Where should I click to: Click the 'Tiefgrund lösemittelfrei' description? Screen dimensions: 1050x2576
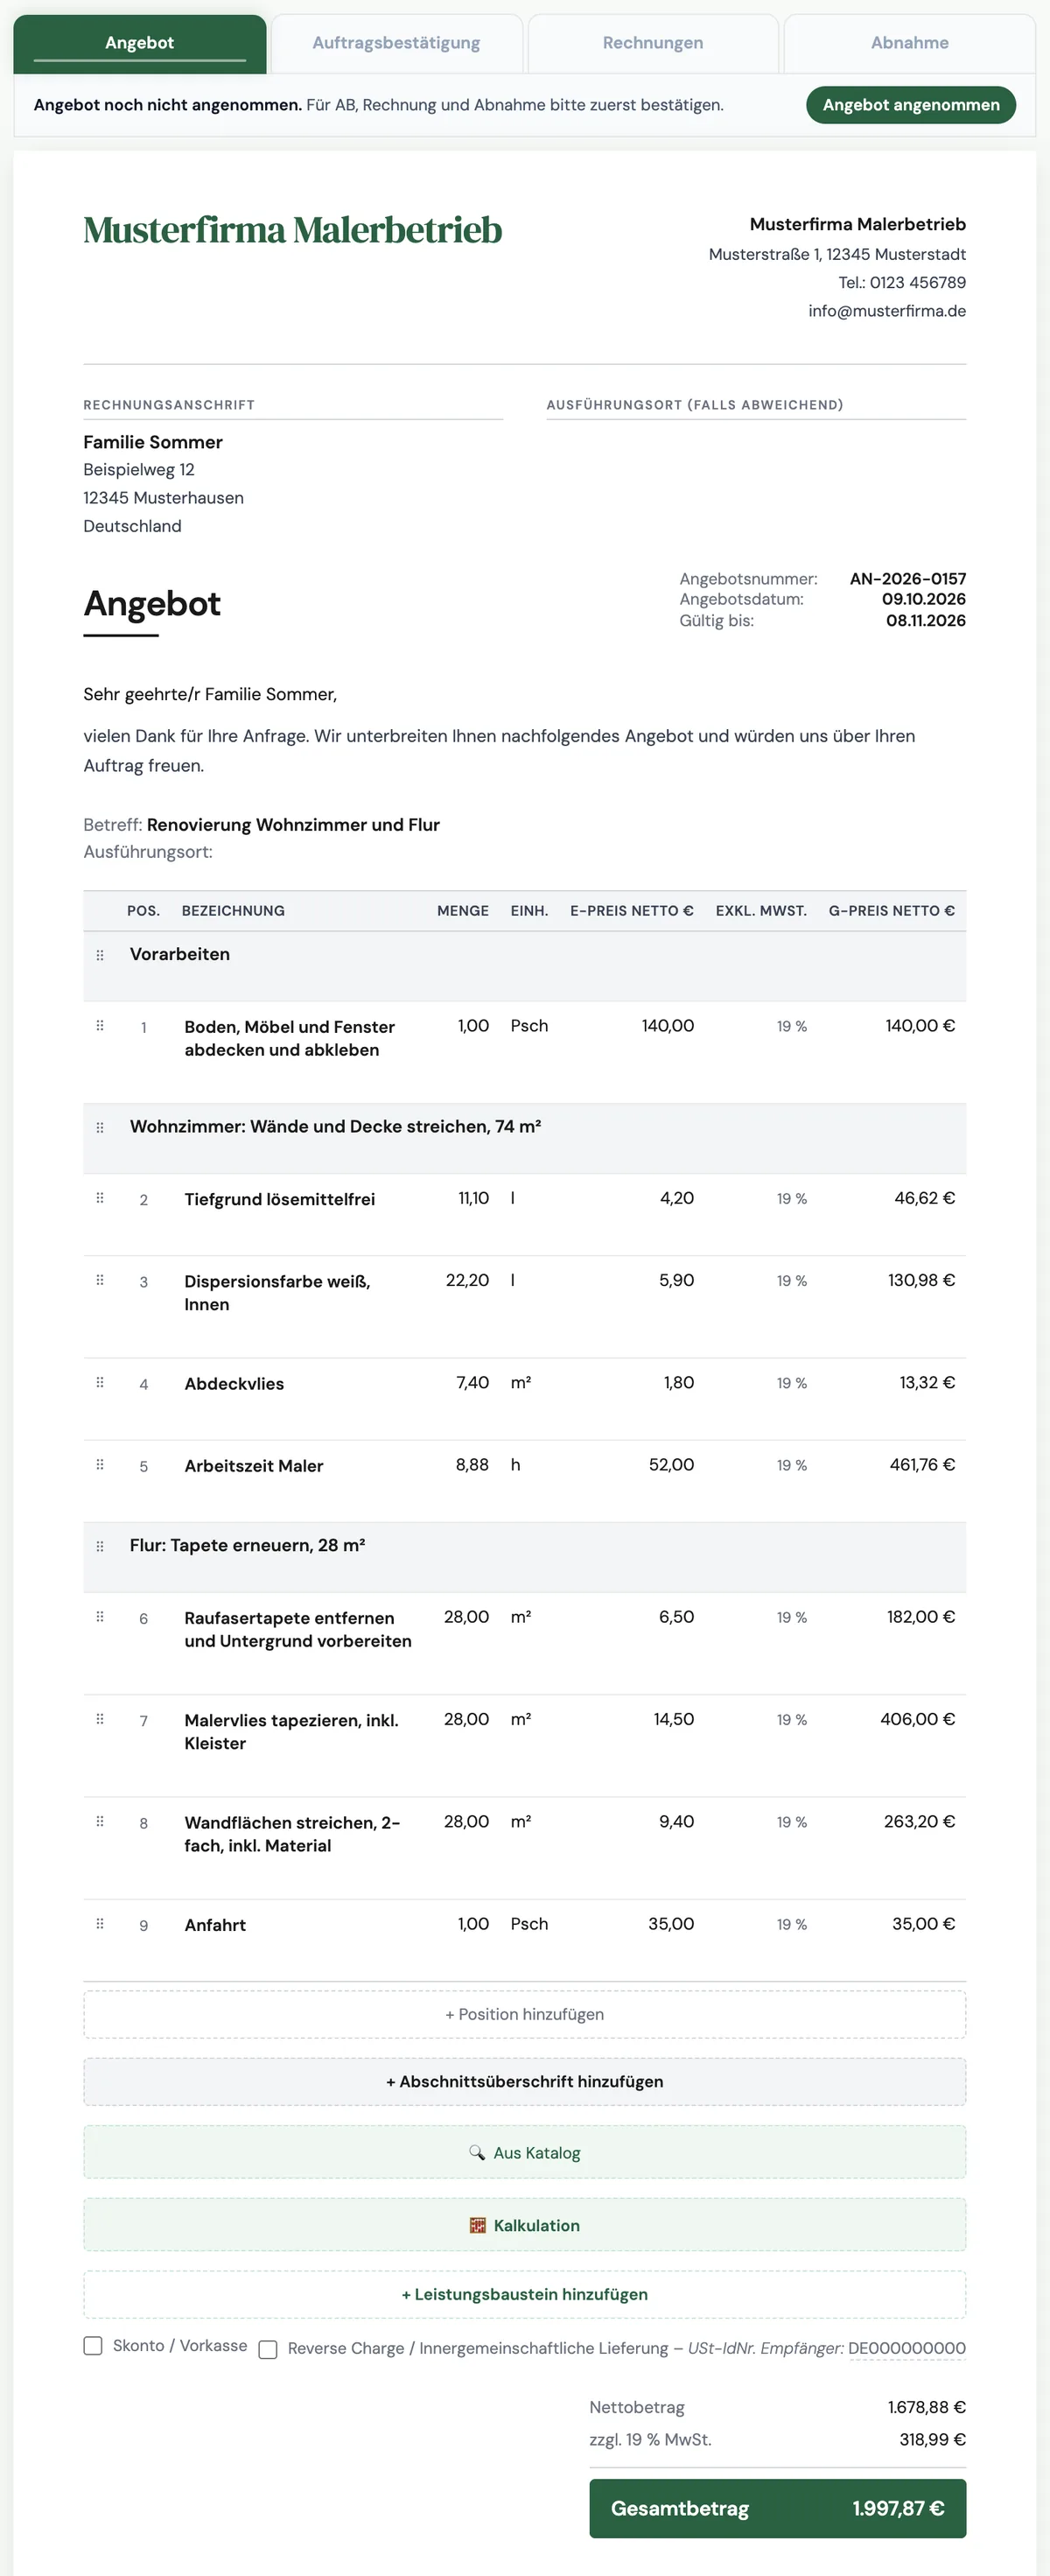pos(280,1199)
